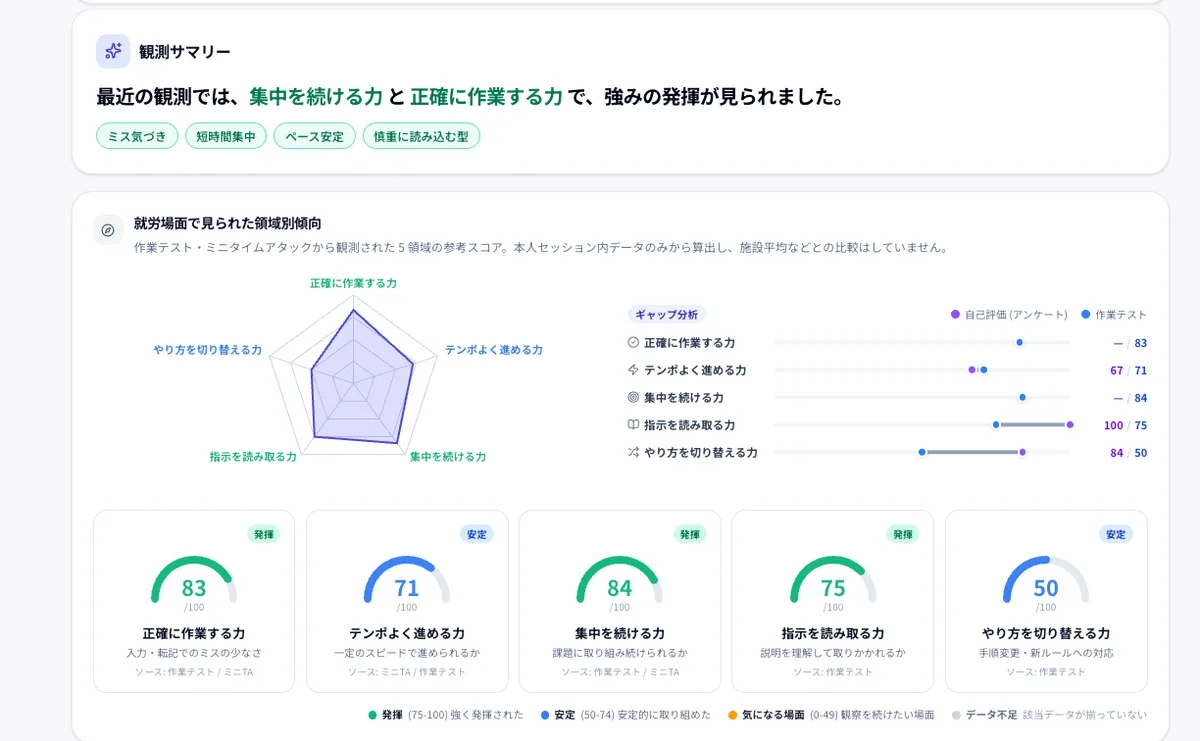Image resolution: width=1200 pixels, height=741 pixels.
Task: Click text 一定のスピードで進められるか
Action: click(x=407, y=653)
